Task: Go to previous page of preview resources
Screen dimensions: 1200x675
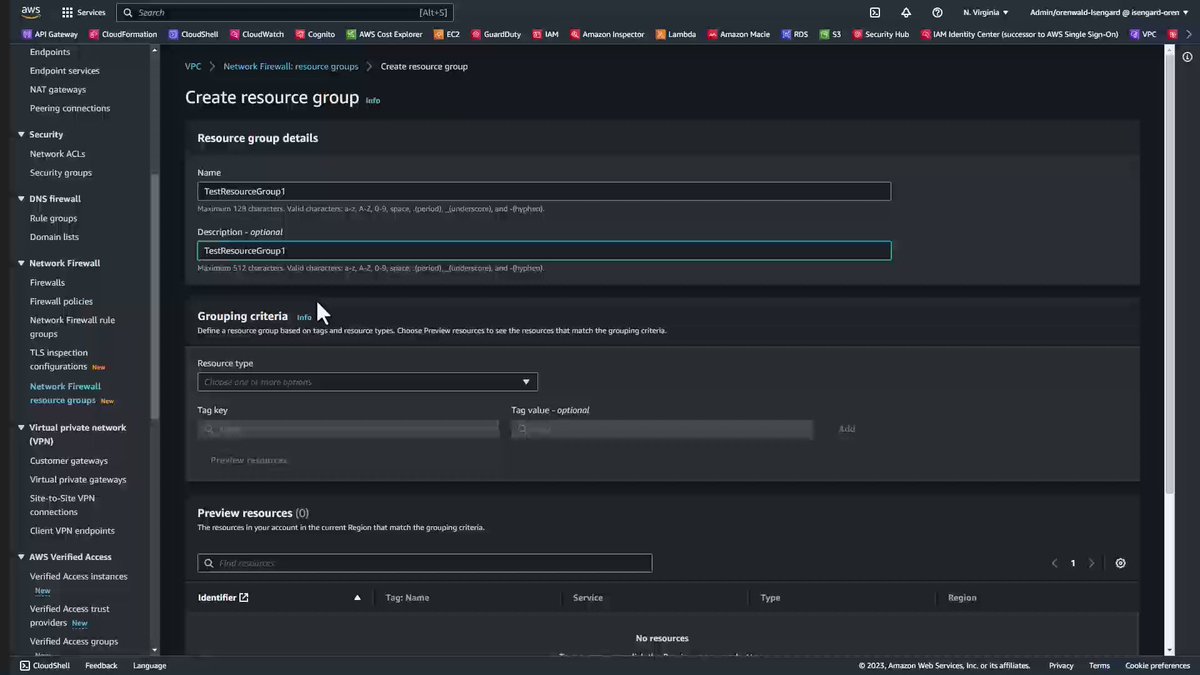Action: click(x=1054, y=563)
